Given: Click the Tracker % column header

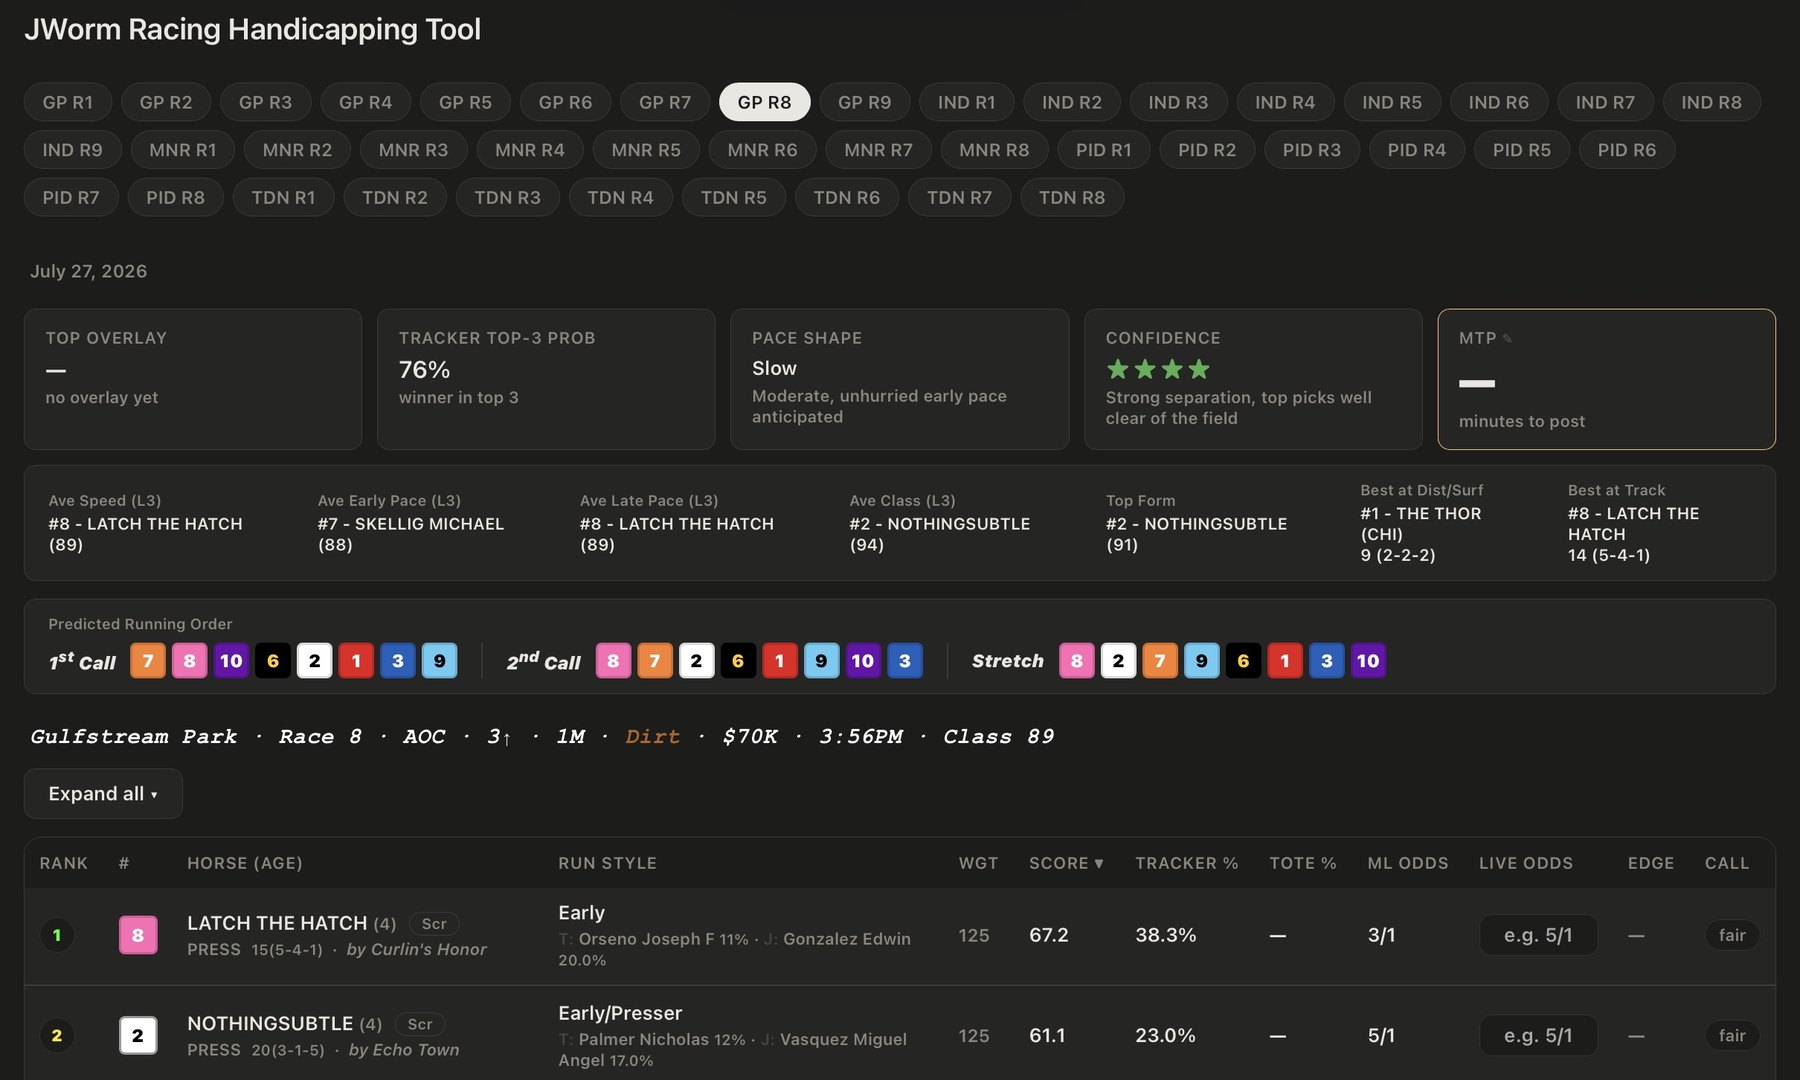Looking at the screenshot, I should click(1187, 863).
